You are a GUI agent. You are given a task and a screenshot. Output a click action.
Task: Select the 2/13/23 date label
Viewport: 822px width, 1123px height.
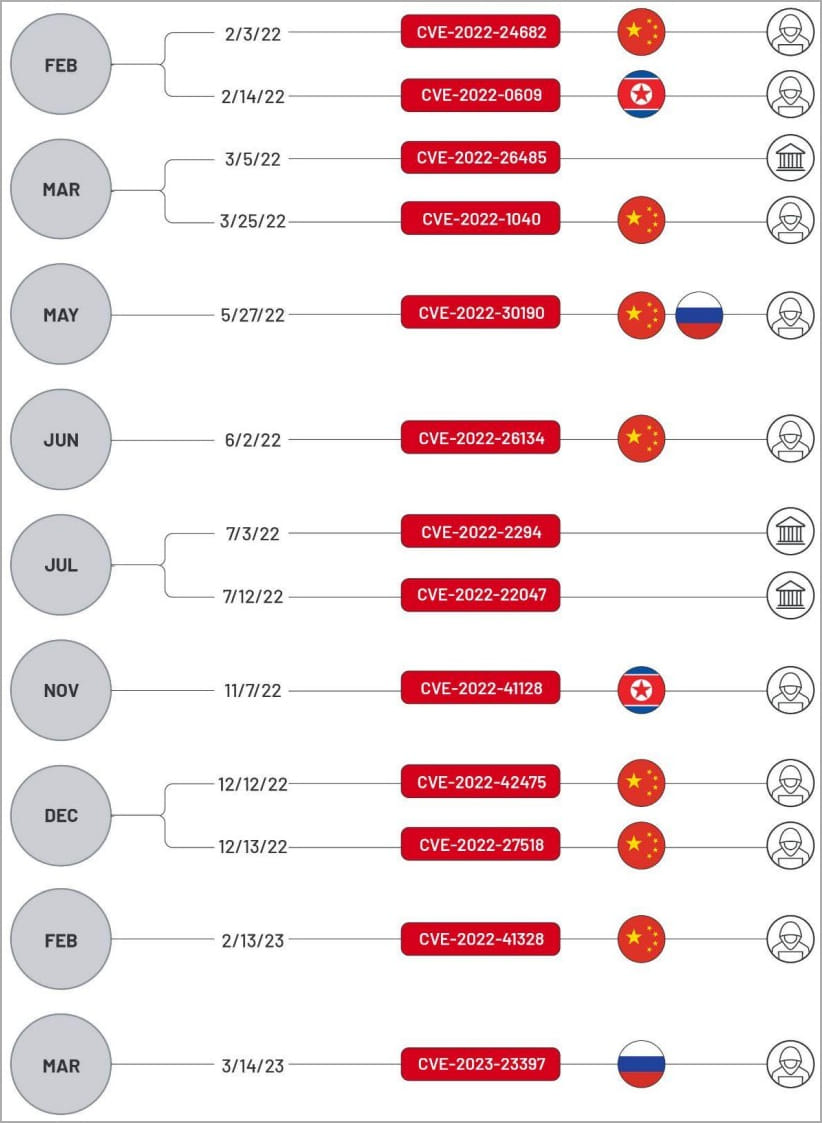coord(253,940)
